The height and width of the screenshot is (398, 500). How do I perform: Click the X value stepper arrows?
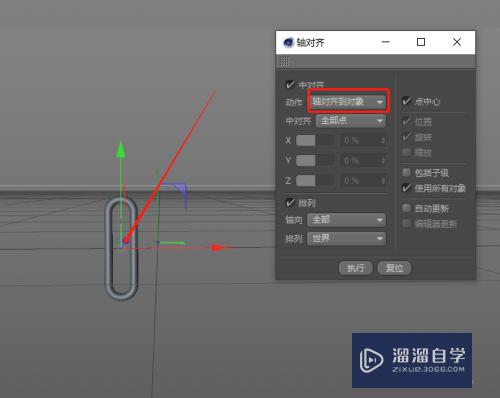(383, 140)
